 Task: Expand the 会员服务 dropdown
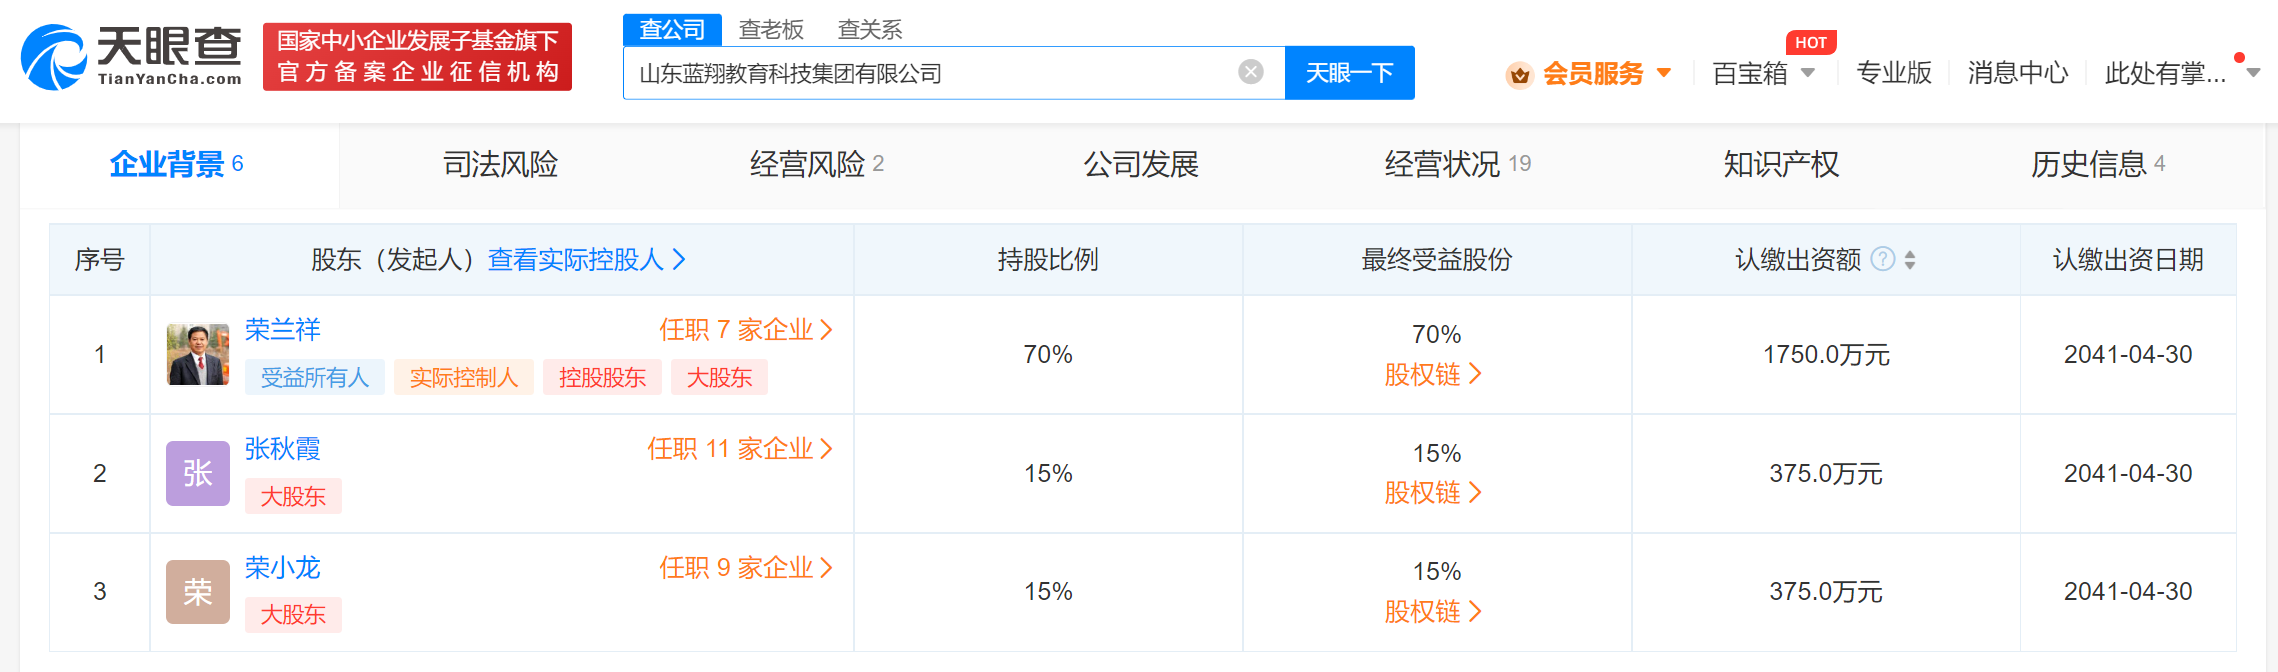1664,73
